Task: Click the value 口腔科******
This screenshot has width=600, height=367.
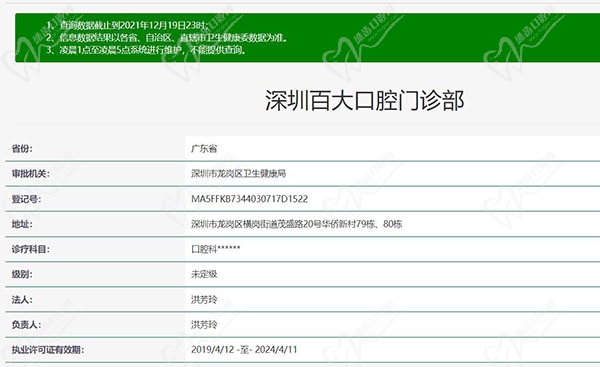Action: point(216,249)
